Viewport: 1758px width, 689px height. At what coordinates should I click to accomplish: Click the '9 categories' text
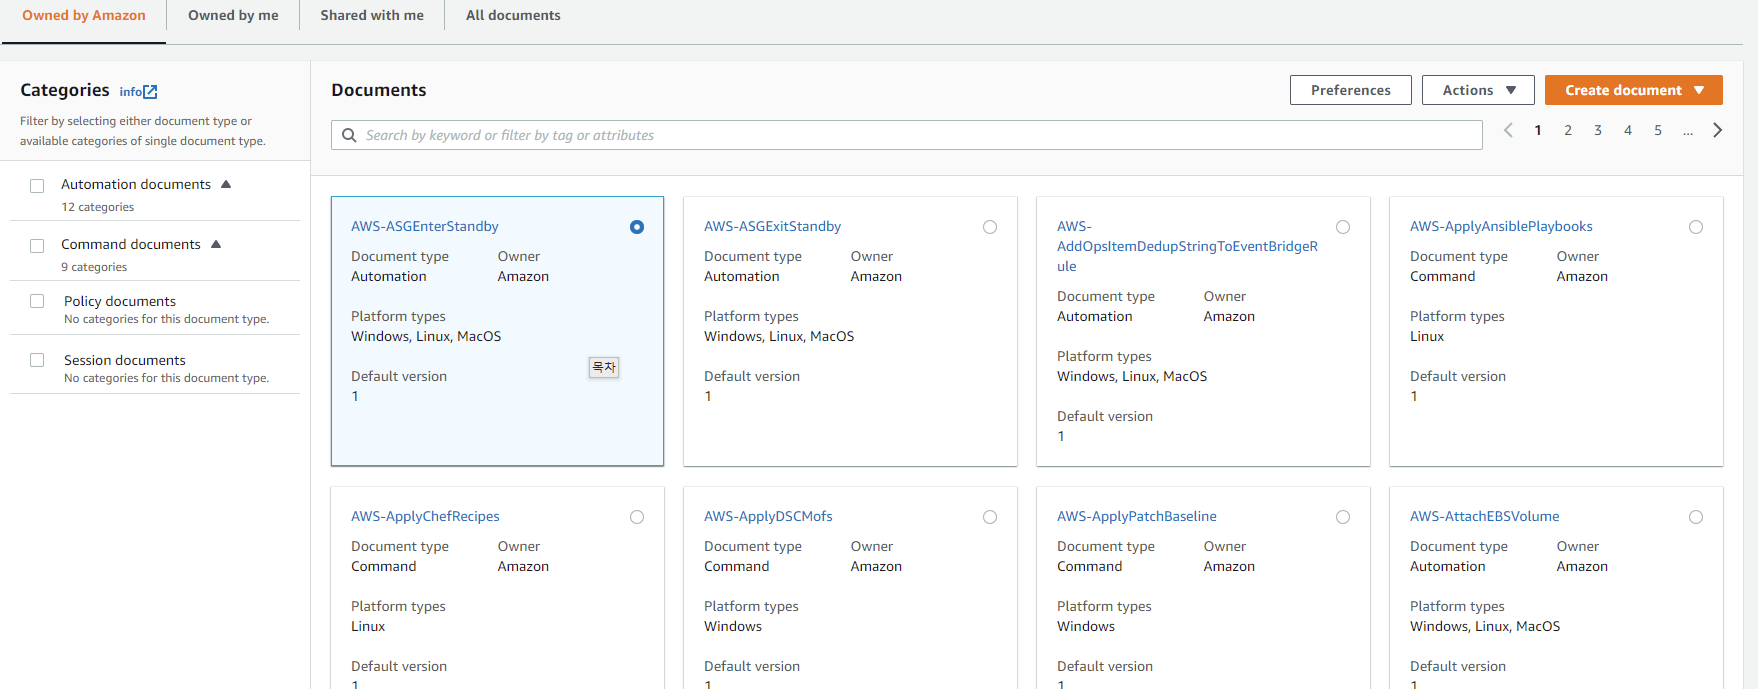click(x=94, y=267)
